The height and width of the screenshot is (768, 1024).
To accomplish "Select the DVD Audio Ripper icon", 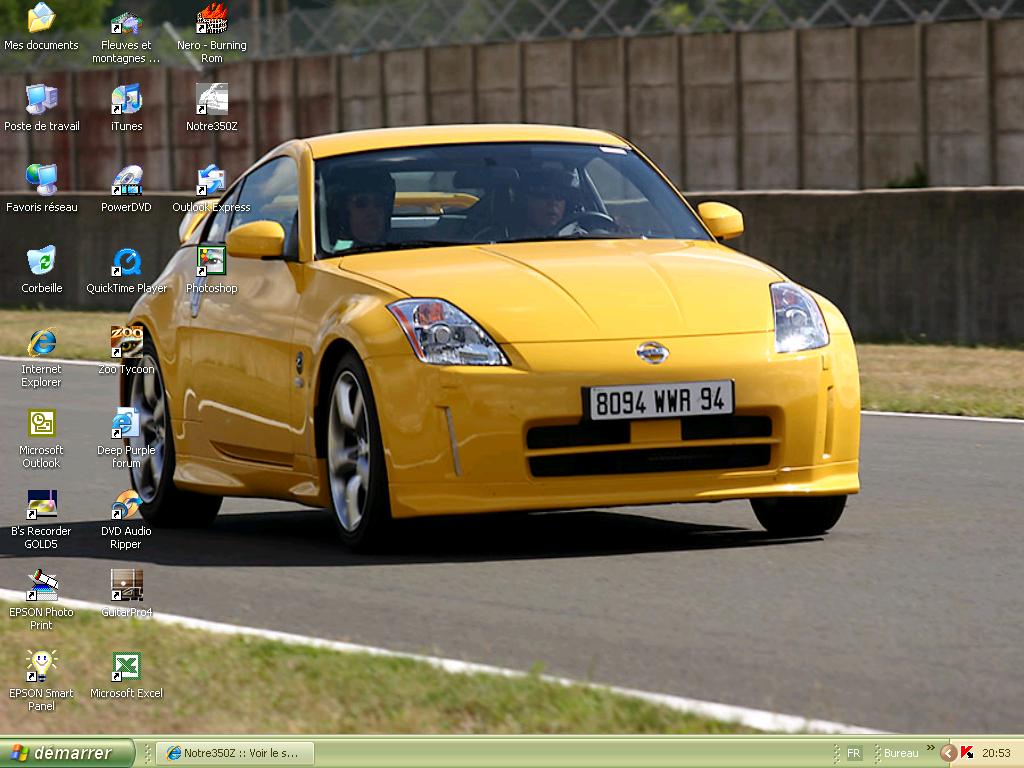I will (x=126, y=505).
